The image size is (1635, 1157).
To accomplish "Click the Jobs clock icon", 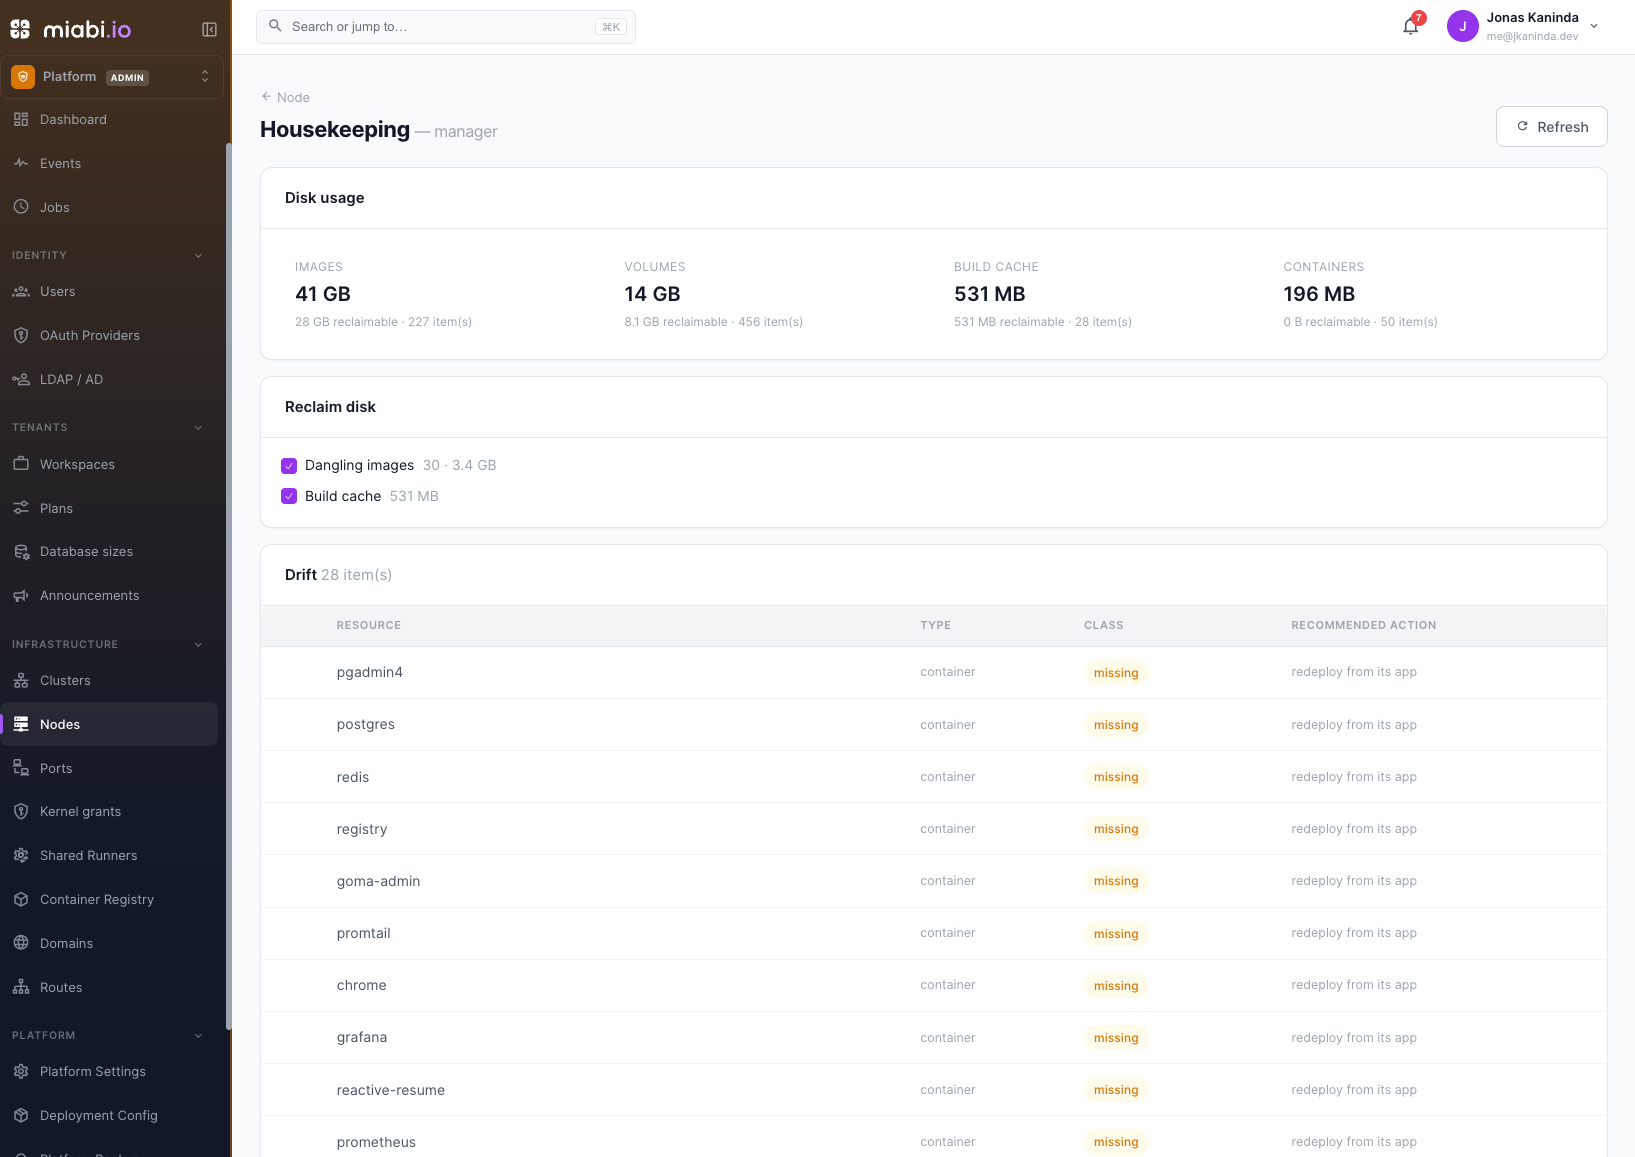I will click(21, 207).
